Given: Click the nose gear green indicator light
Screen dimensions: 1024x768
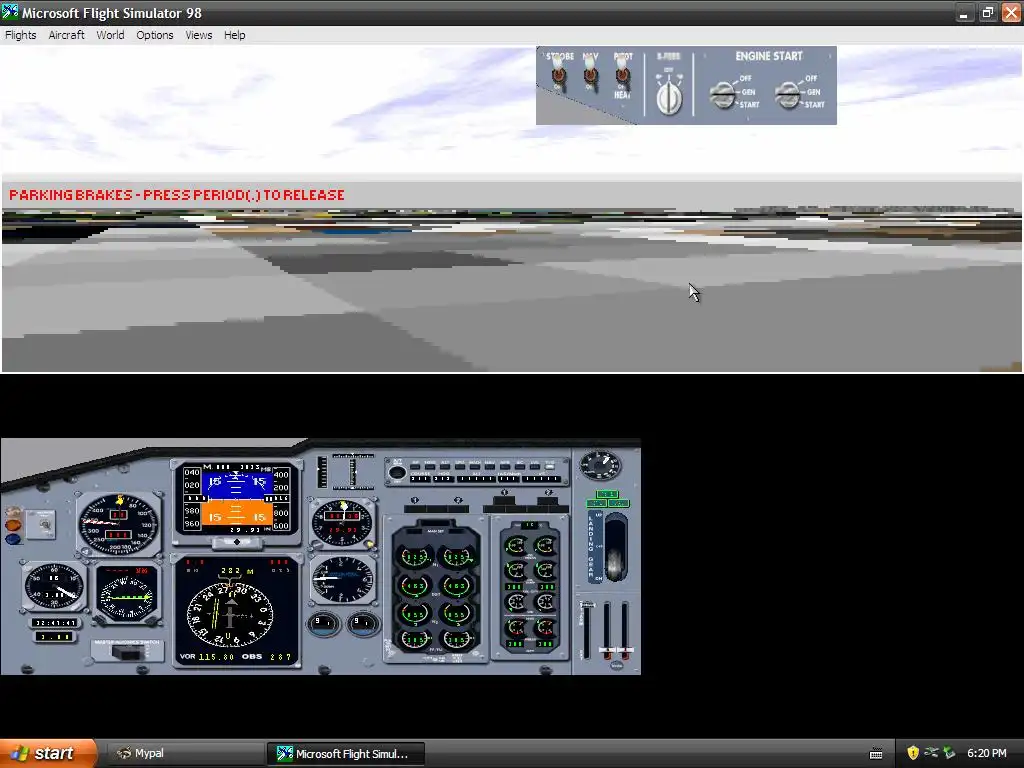Looking at the screenshot, I should pyautogui.click(x=607, y=494).
